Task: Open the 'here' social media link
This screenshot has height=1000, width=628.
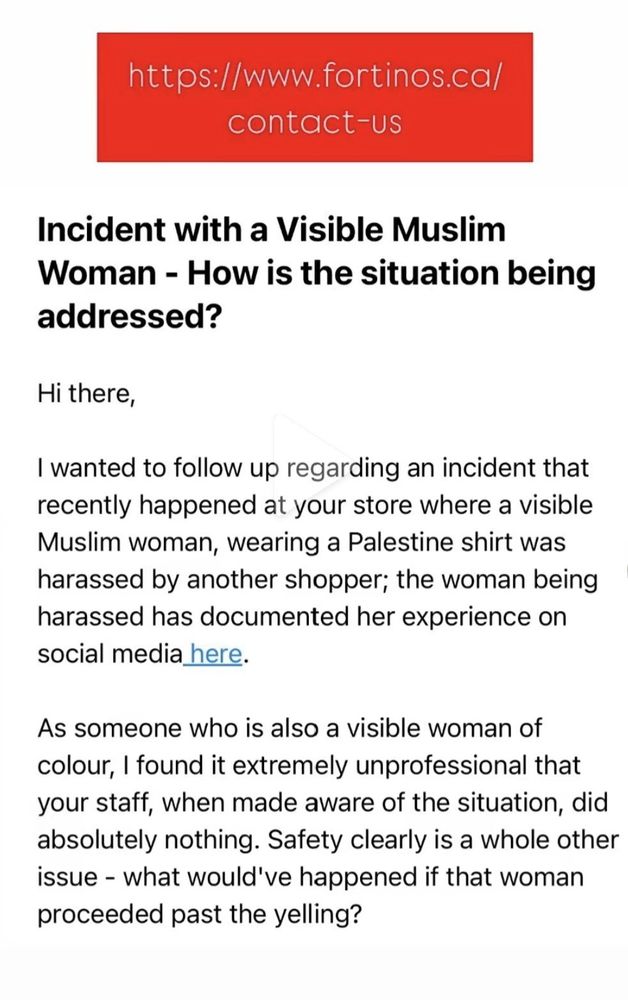Action: 215,654
